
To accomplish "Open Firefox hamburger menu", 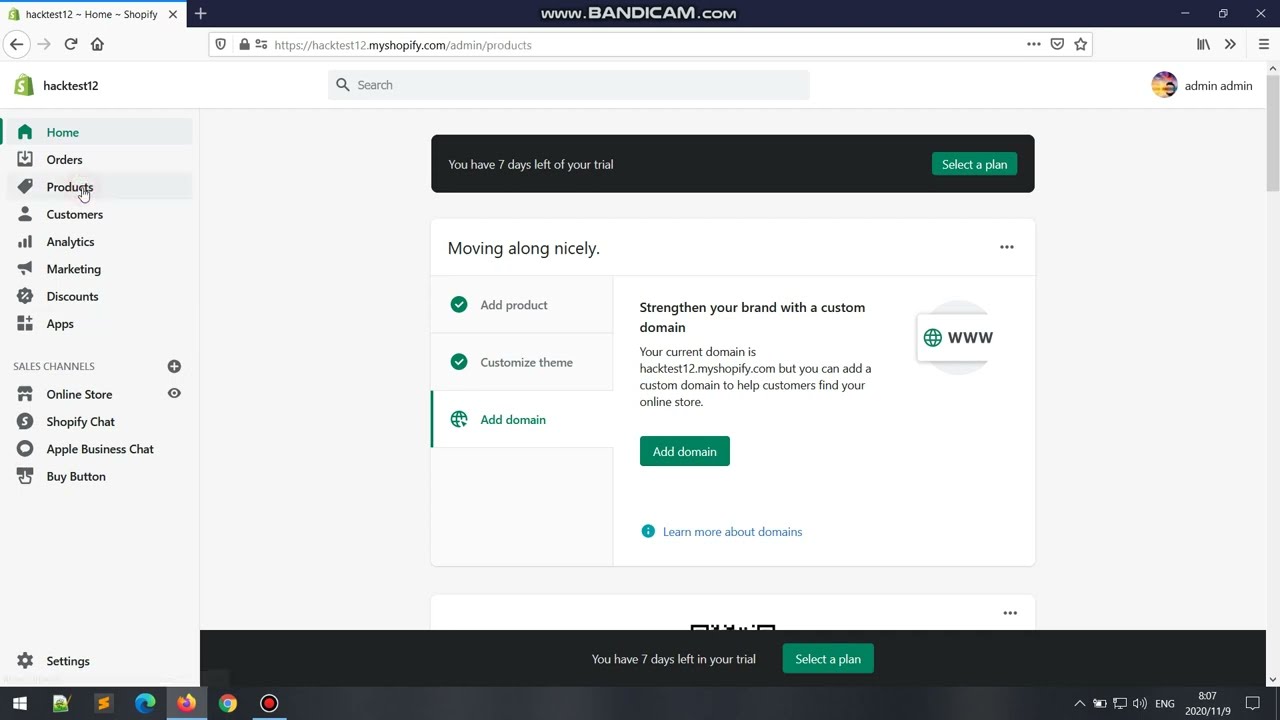I will [x=1264, y=44].
